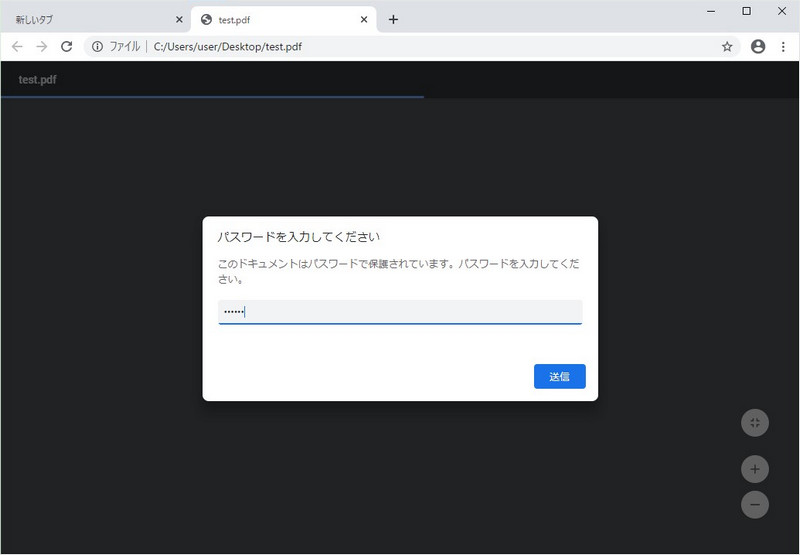Zoom in with the plus button
Screen dimensions: 800x555
coord(755,469)
